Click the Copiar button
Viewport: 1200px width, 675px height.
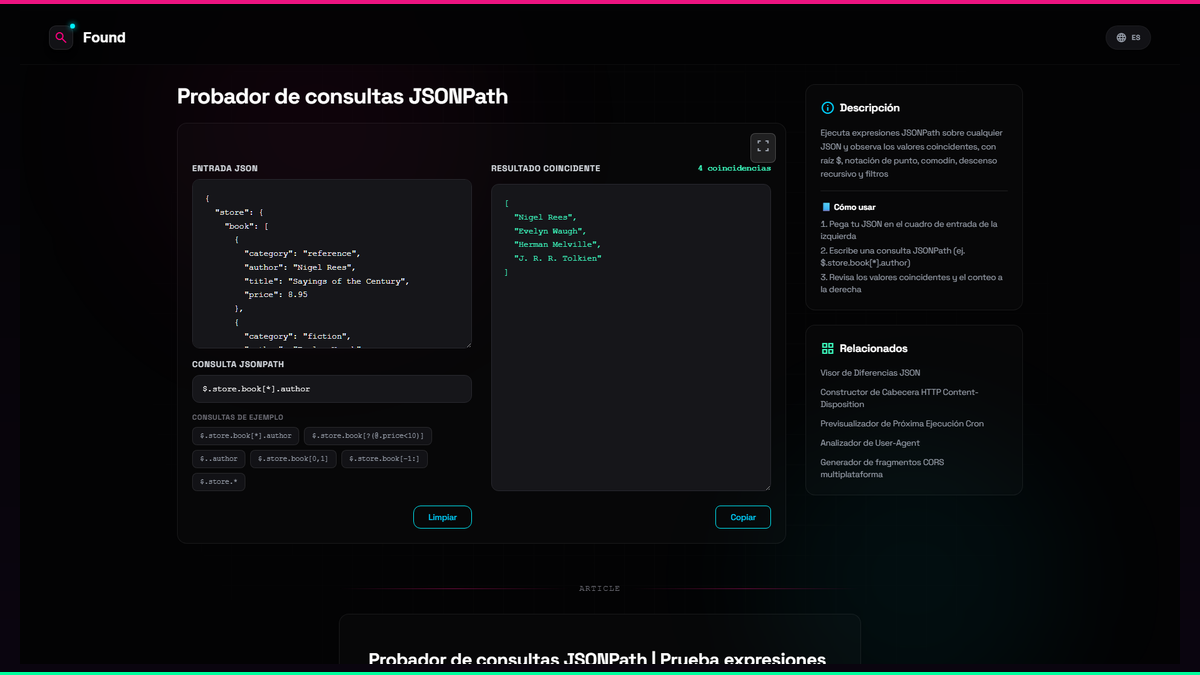click(743, 517)
